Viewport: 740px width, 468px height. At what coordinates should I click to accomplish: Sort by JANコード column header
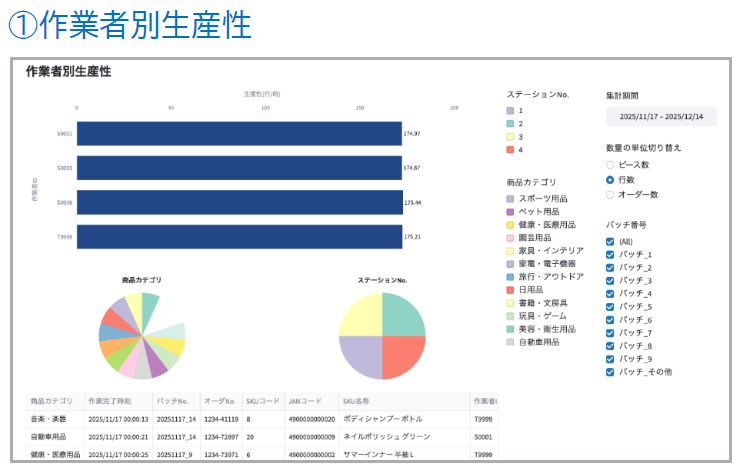tap(312, 401)
